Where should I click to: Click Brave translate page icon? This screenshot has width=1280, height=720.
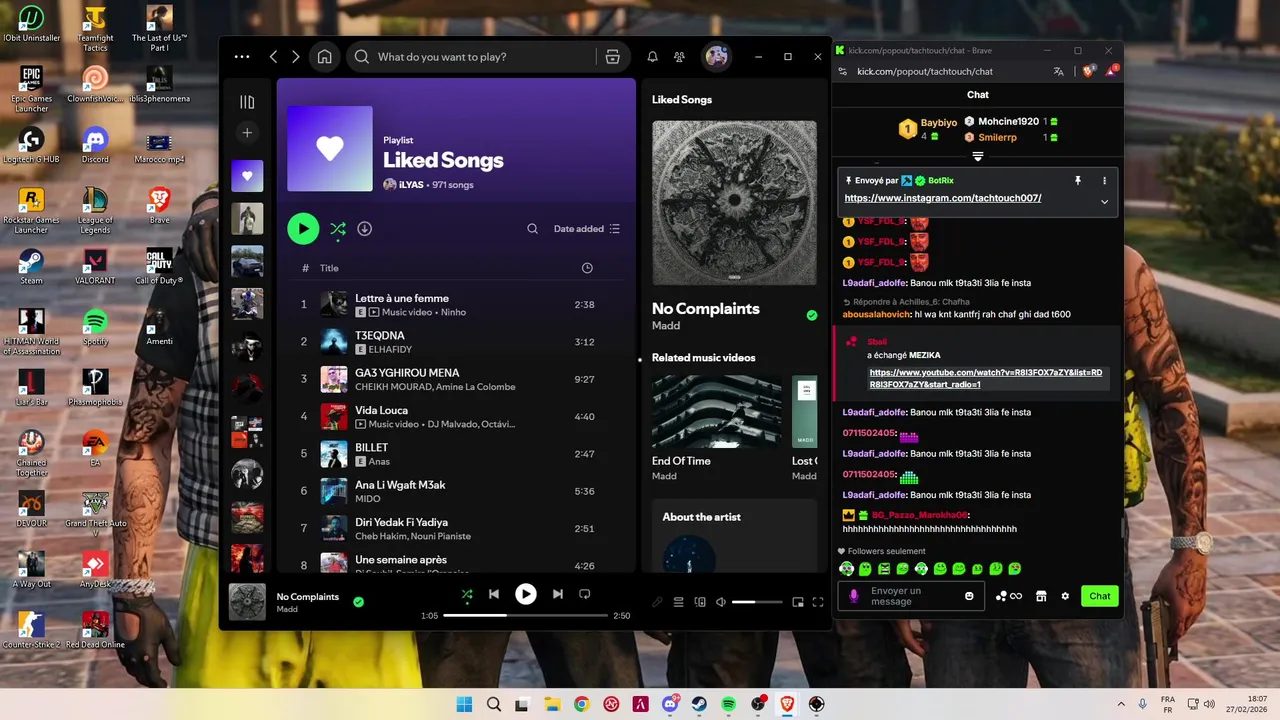(x=1059, y=72)
